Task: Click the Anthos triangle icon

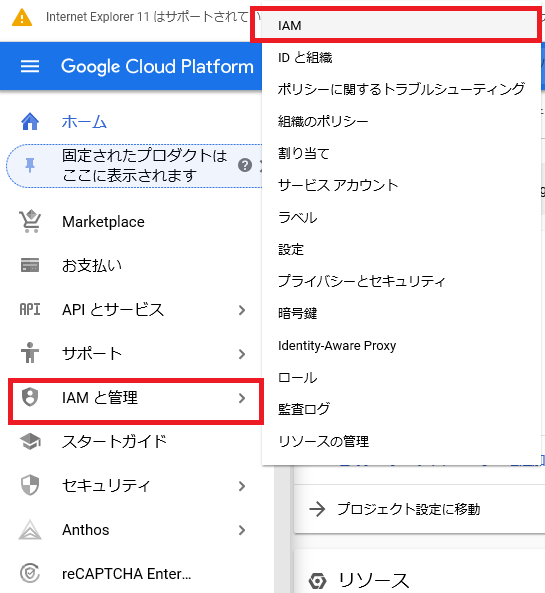Action: pyautogui.click(x=30, y=529)
